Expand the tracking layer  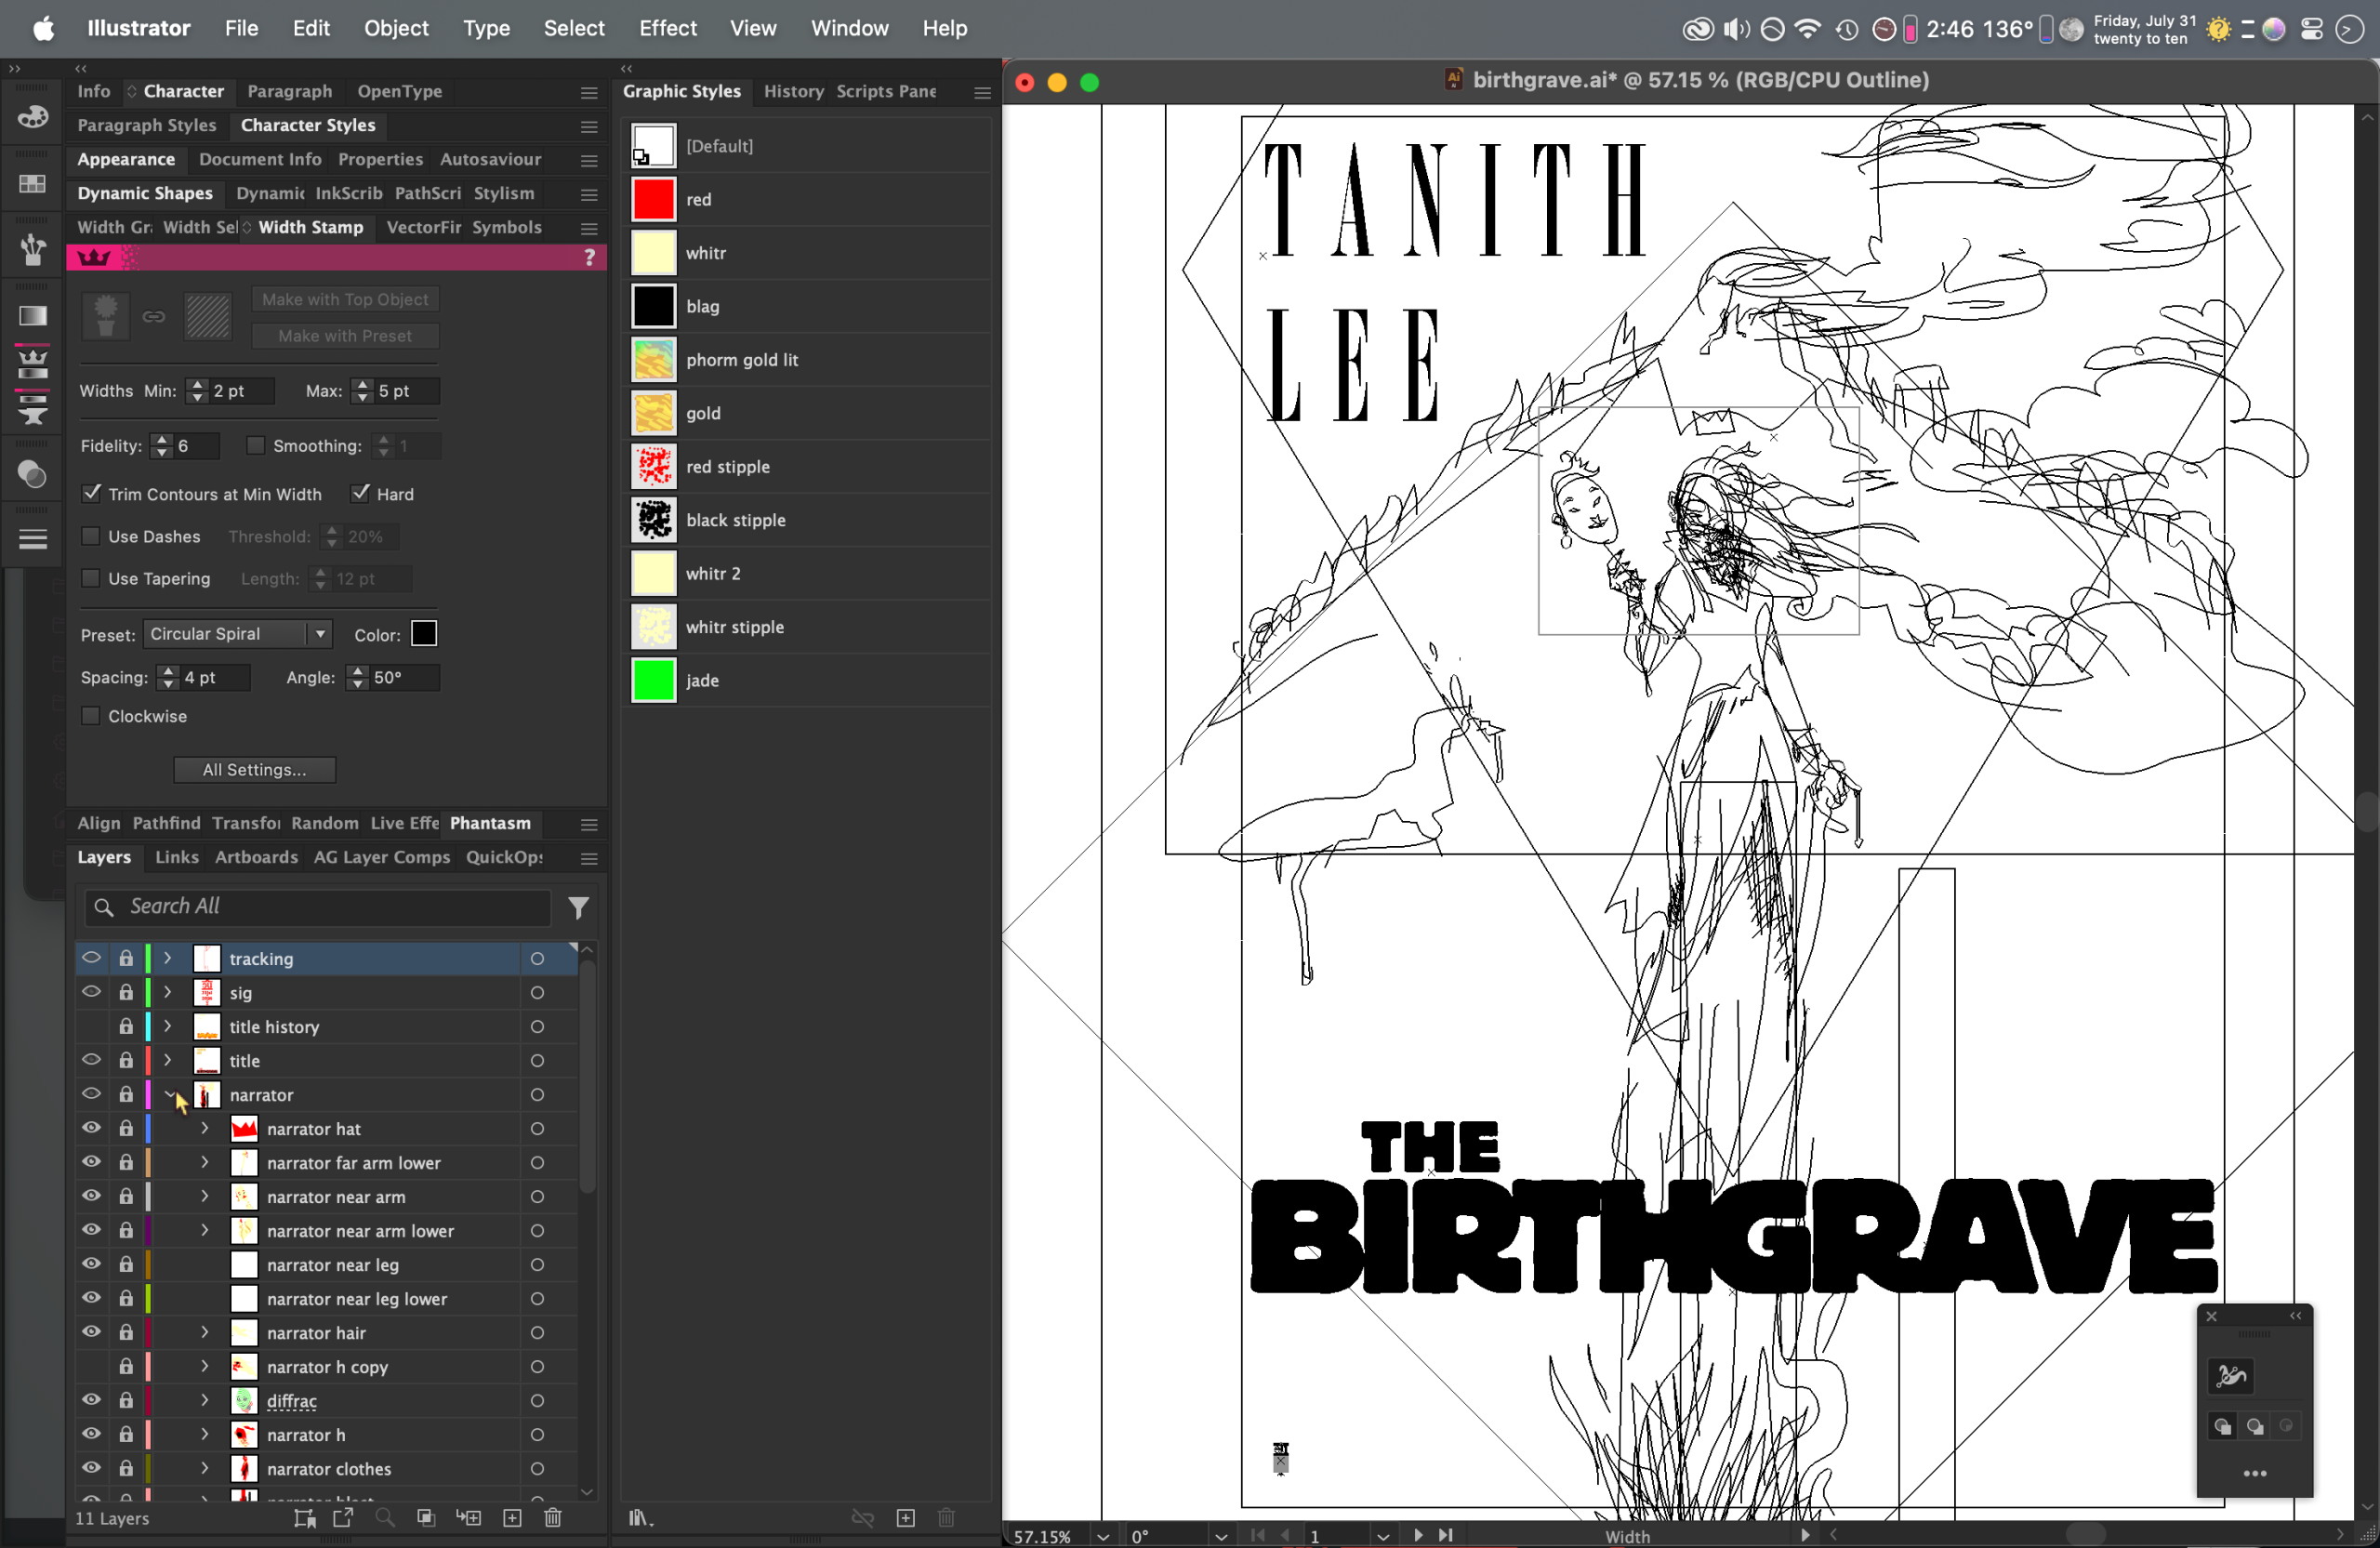tap(168, 958)
